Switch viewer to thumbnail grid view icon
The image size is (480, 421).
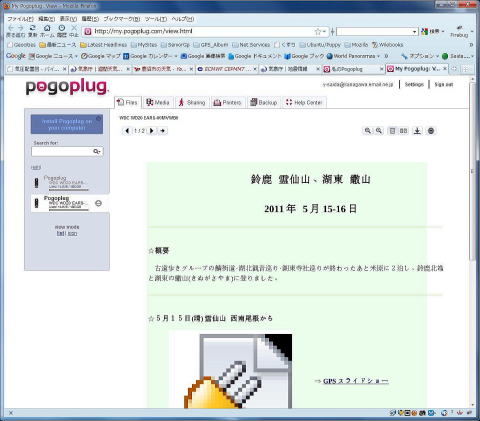click(x=403, y=131)
